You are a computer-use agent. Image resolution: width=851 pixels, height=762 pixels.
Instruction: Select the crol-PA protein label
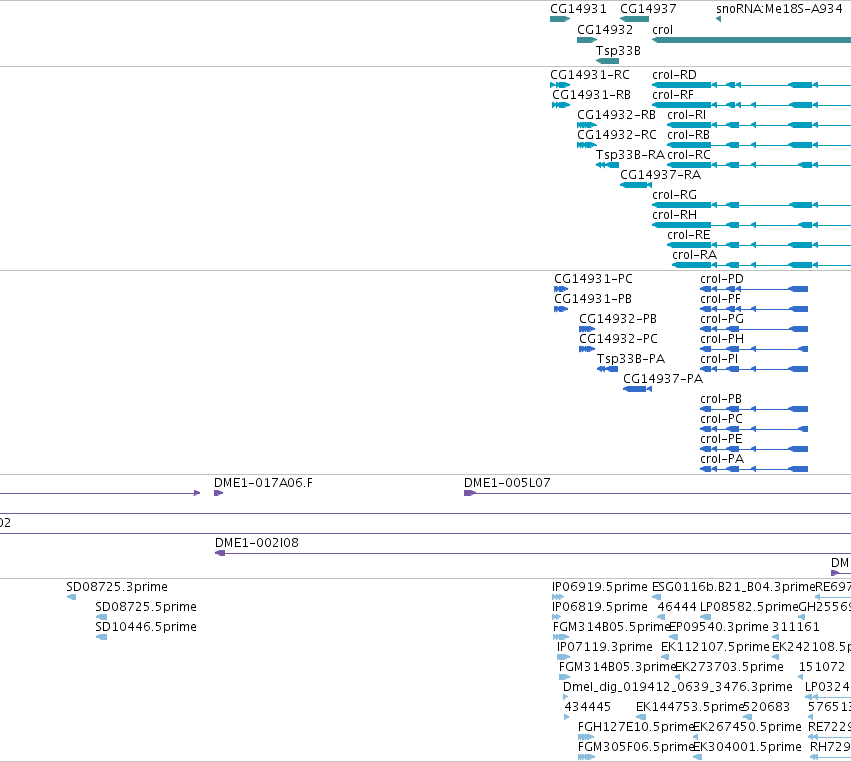pos(722,459)
